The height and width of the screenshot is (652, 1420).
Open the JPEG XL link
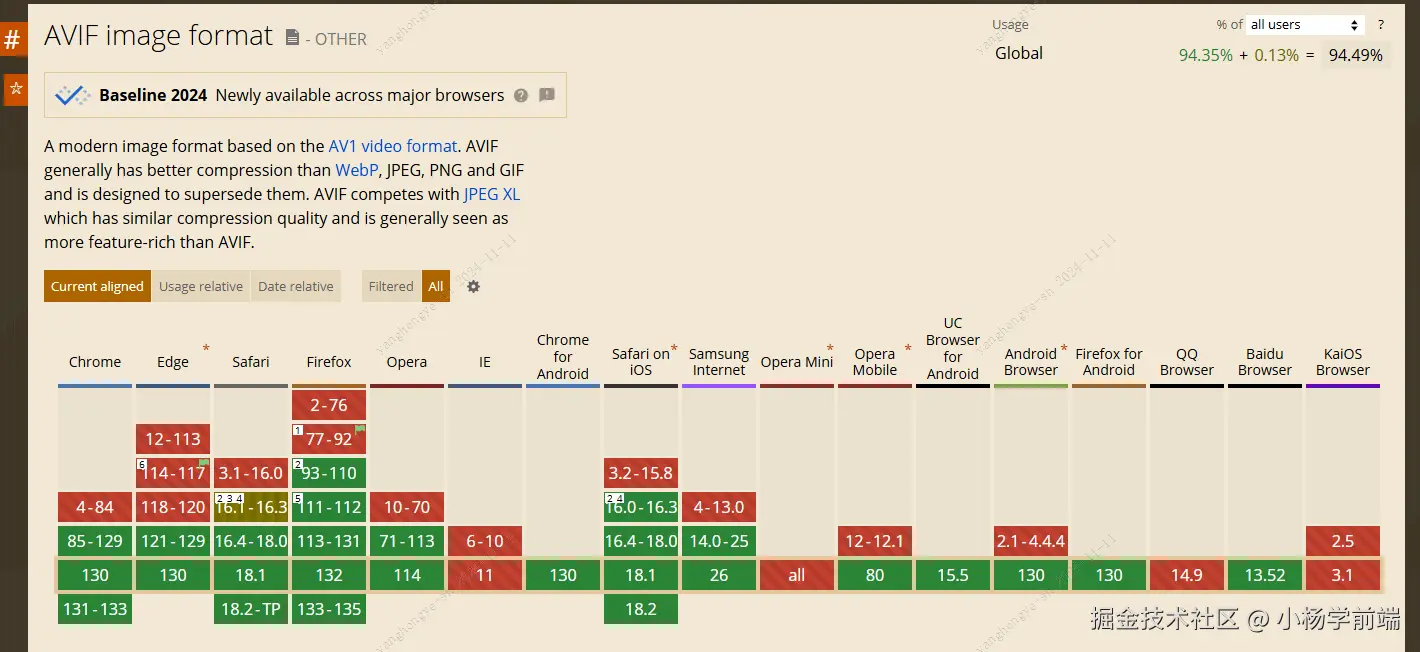coord(492,194)
